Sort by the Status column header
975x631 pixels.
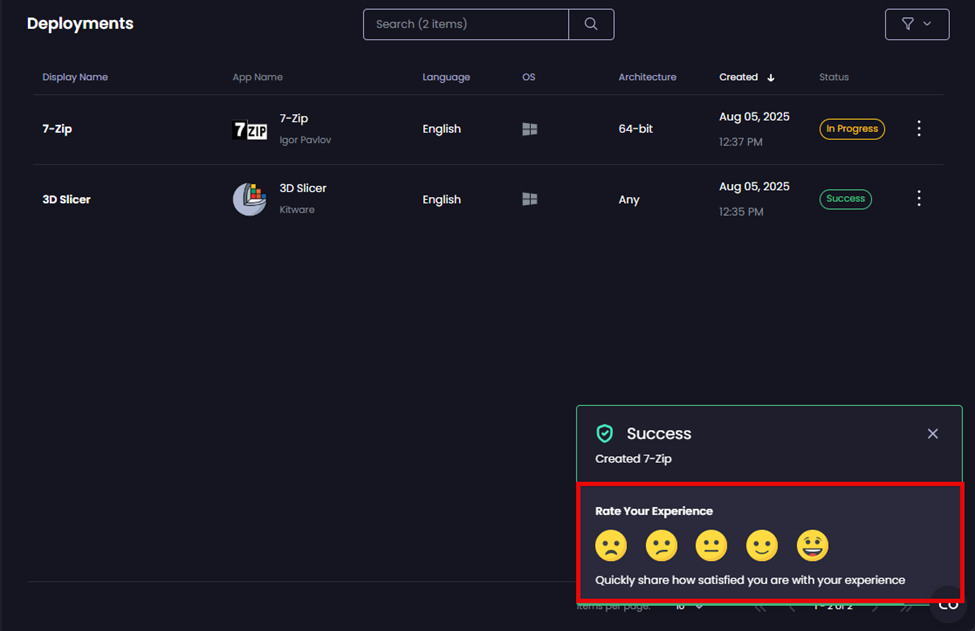pos(834,77)
